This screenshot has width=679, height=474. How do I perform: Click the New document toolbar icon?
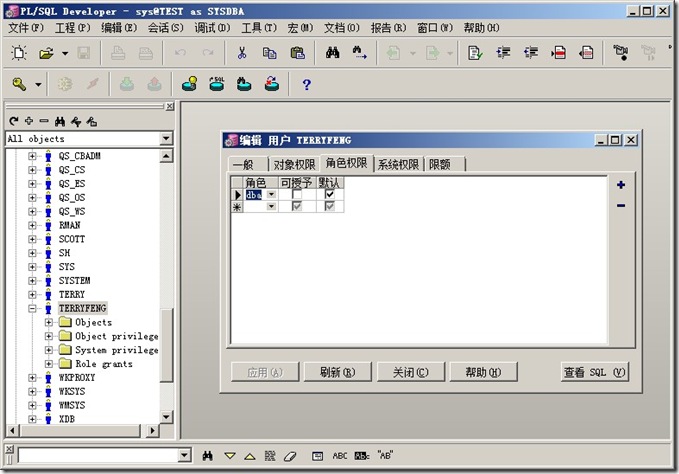pyautogui.click(x=18, y=52)
